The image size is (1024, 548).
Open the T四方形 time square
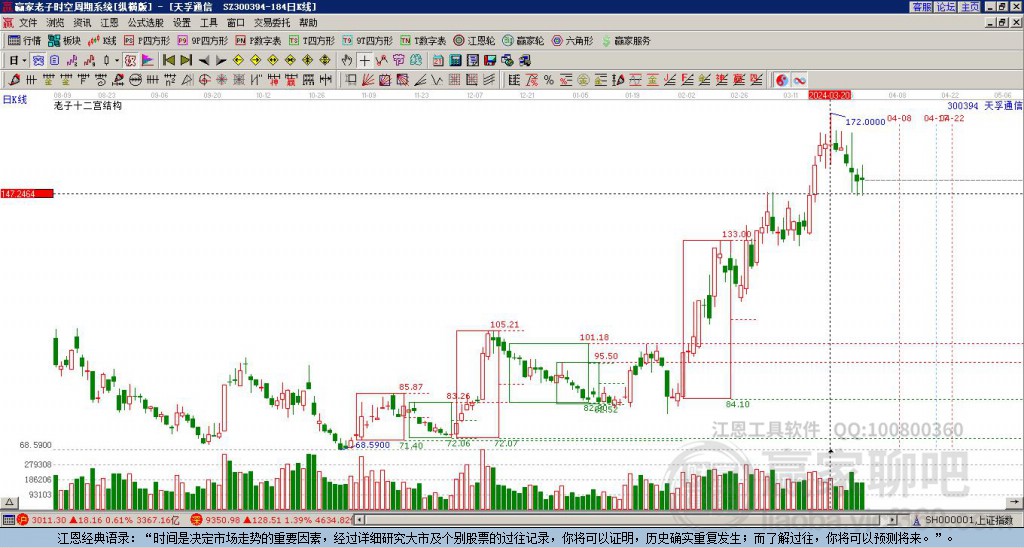click(x=312, y=40)
